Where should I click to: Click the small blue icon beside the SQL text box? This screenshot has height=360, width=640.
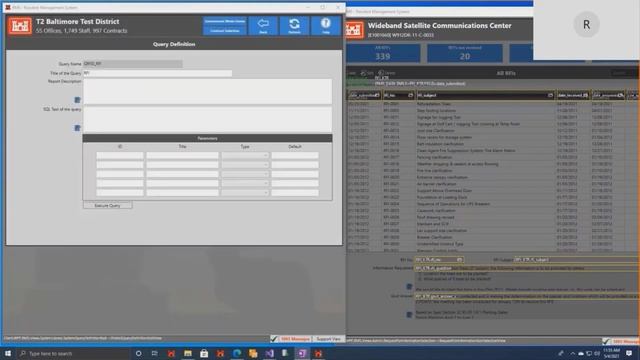coord(77,128)
